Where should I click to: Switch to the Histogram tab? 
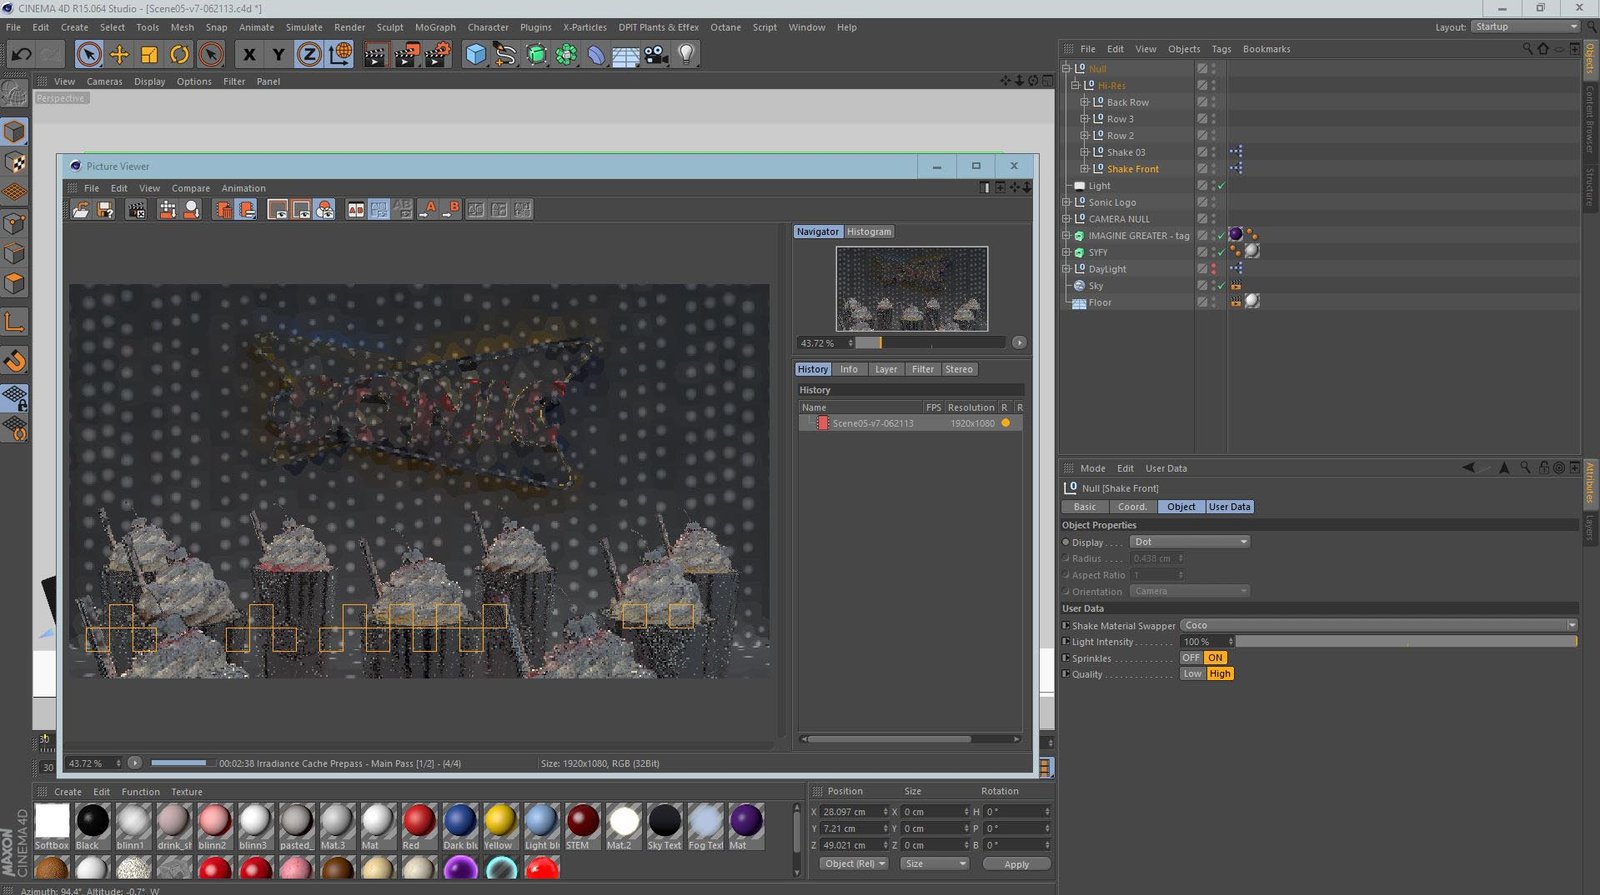point(868,232)
